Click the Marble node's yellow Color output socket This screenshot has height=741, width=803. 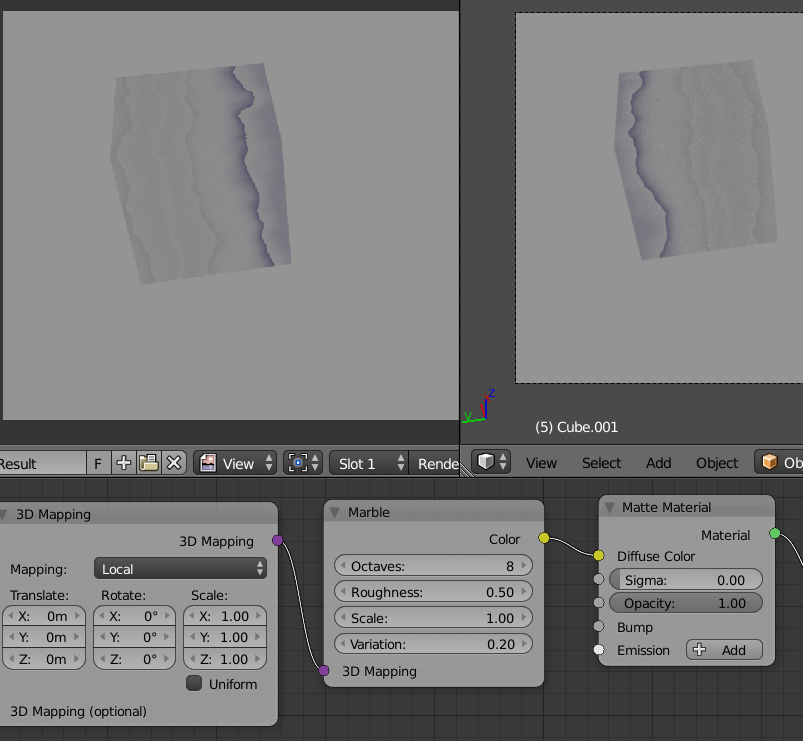click(x=543, y=537)
